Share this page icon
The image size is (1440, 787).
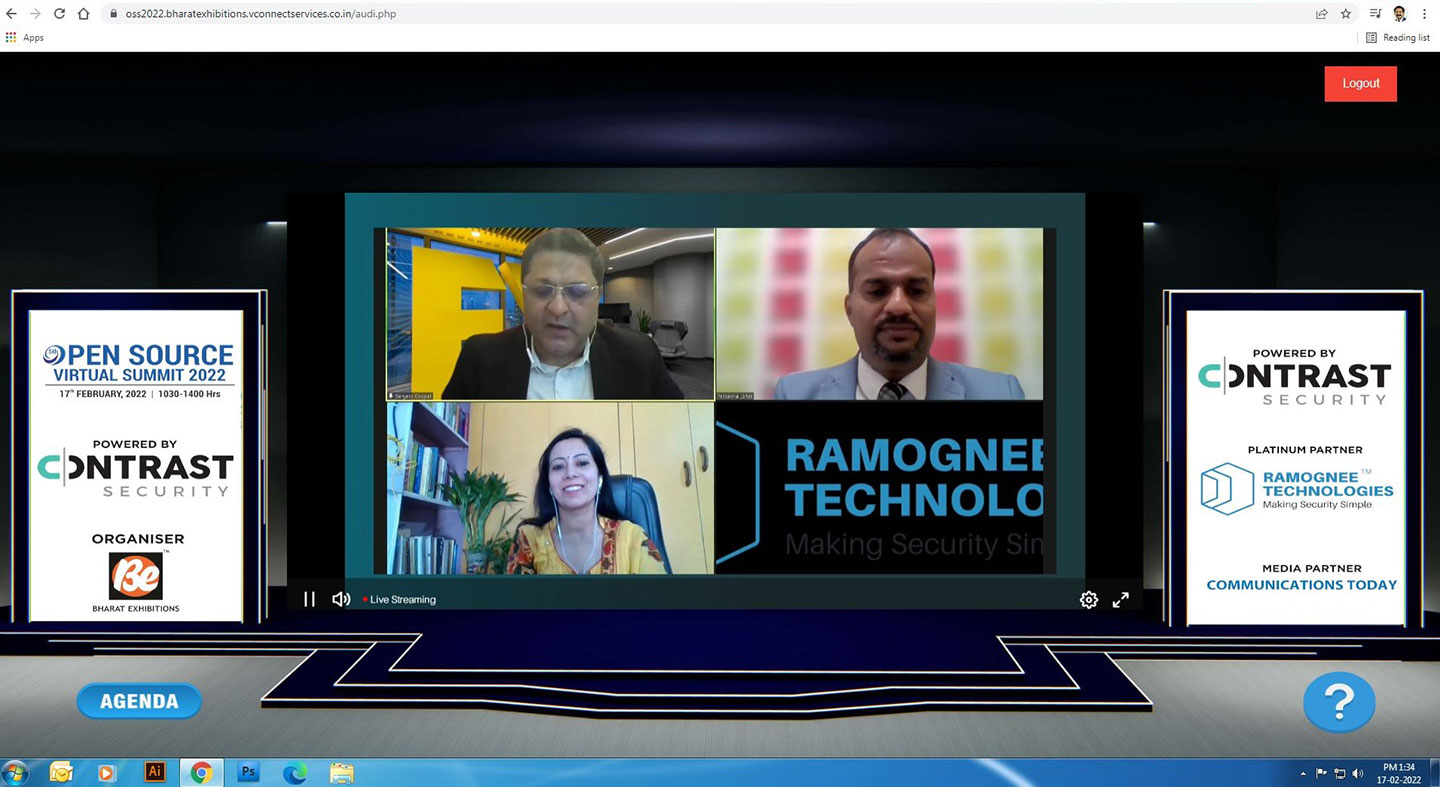tap(1321, 14)
